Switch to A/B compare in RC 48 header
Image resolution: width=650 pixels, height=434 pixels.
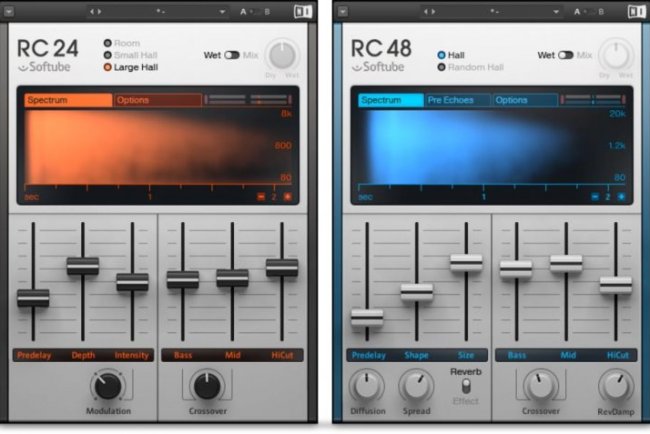tap(589, 12)
